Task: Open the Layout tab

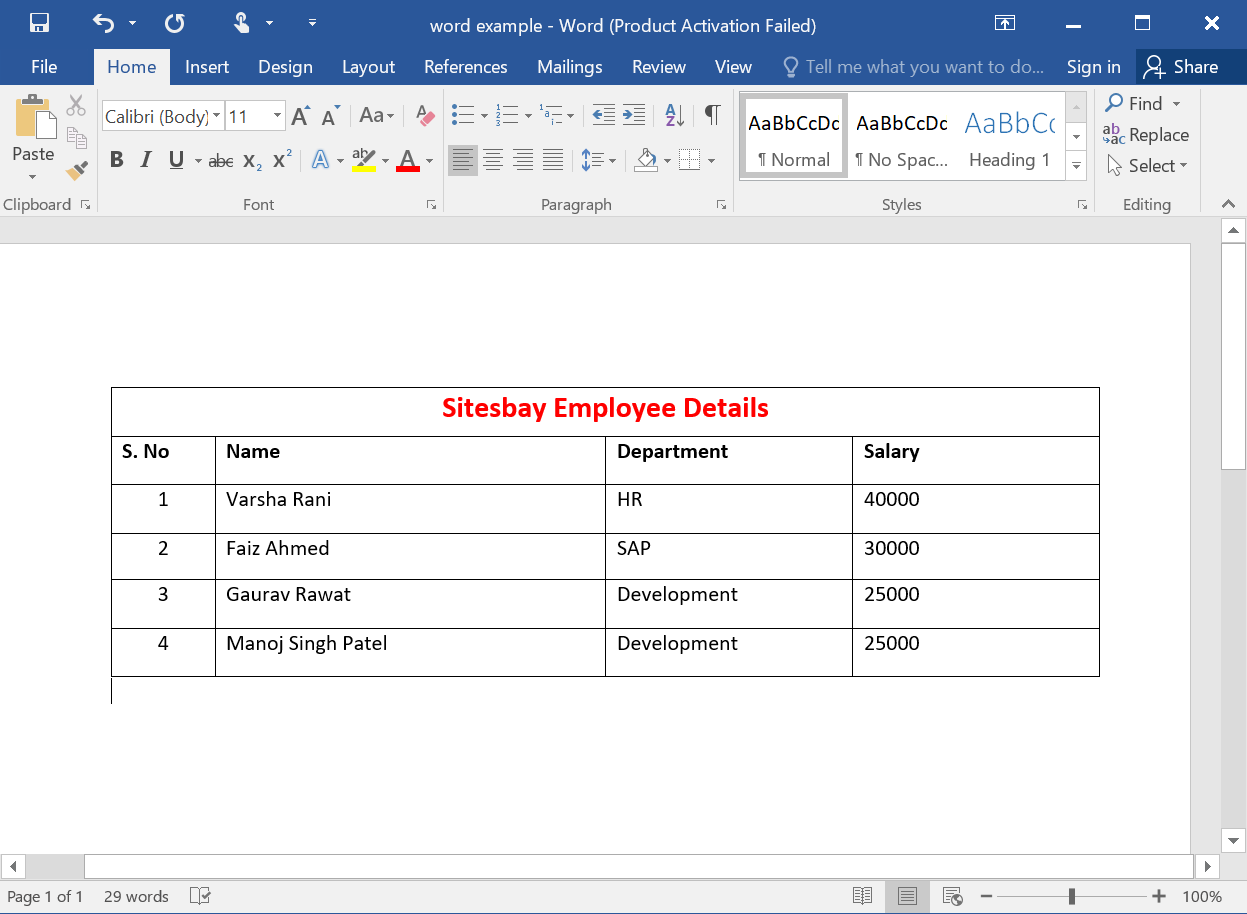Action: point(368,67)
